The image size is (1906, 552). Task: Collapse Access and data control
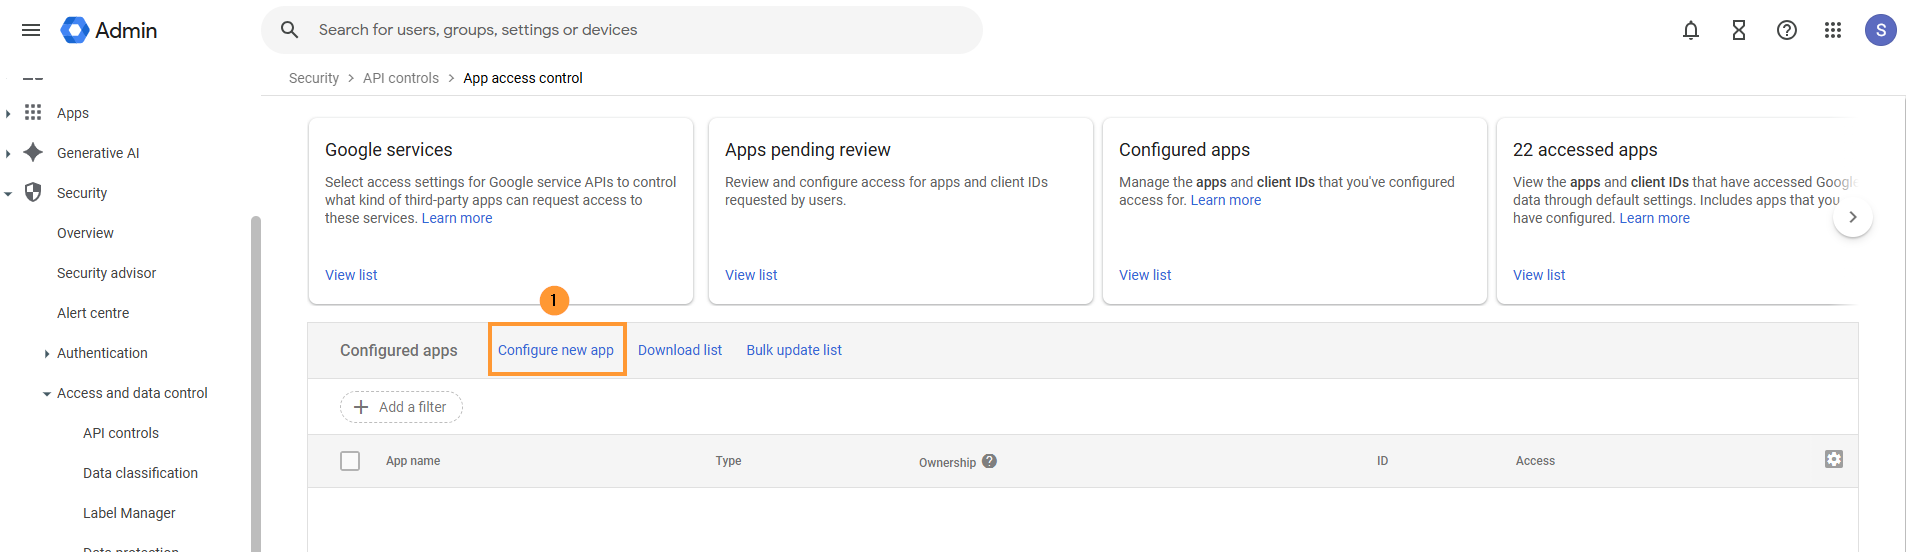point(47,394)
